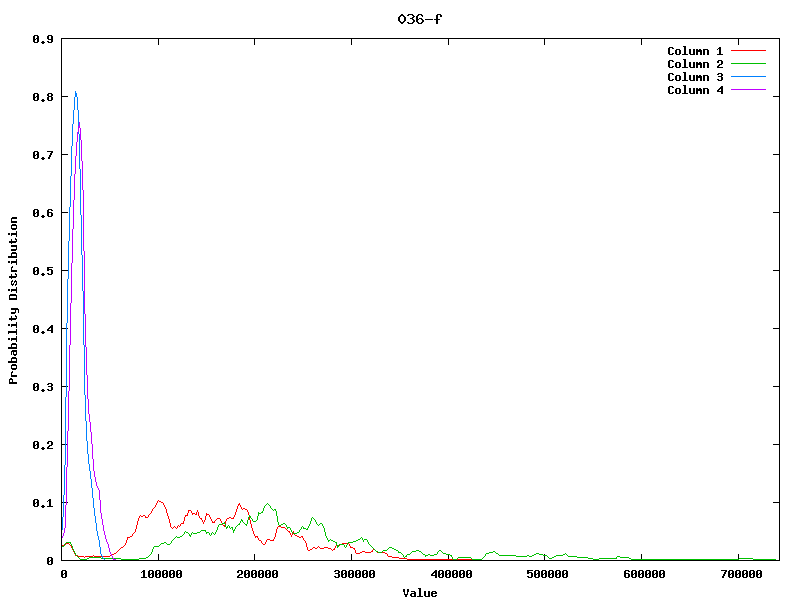Click the peak of the purple Column 4 curve
This screenshot has width=800, height=600.
click(79, 123)
